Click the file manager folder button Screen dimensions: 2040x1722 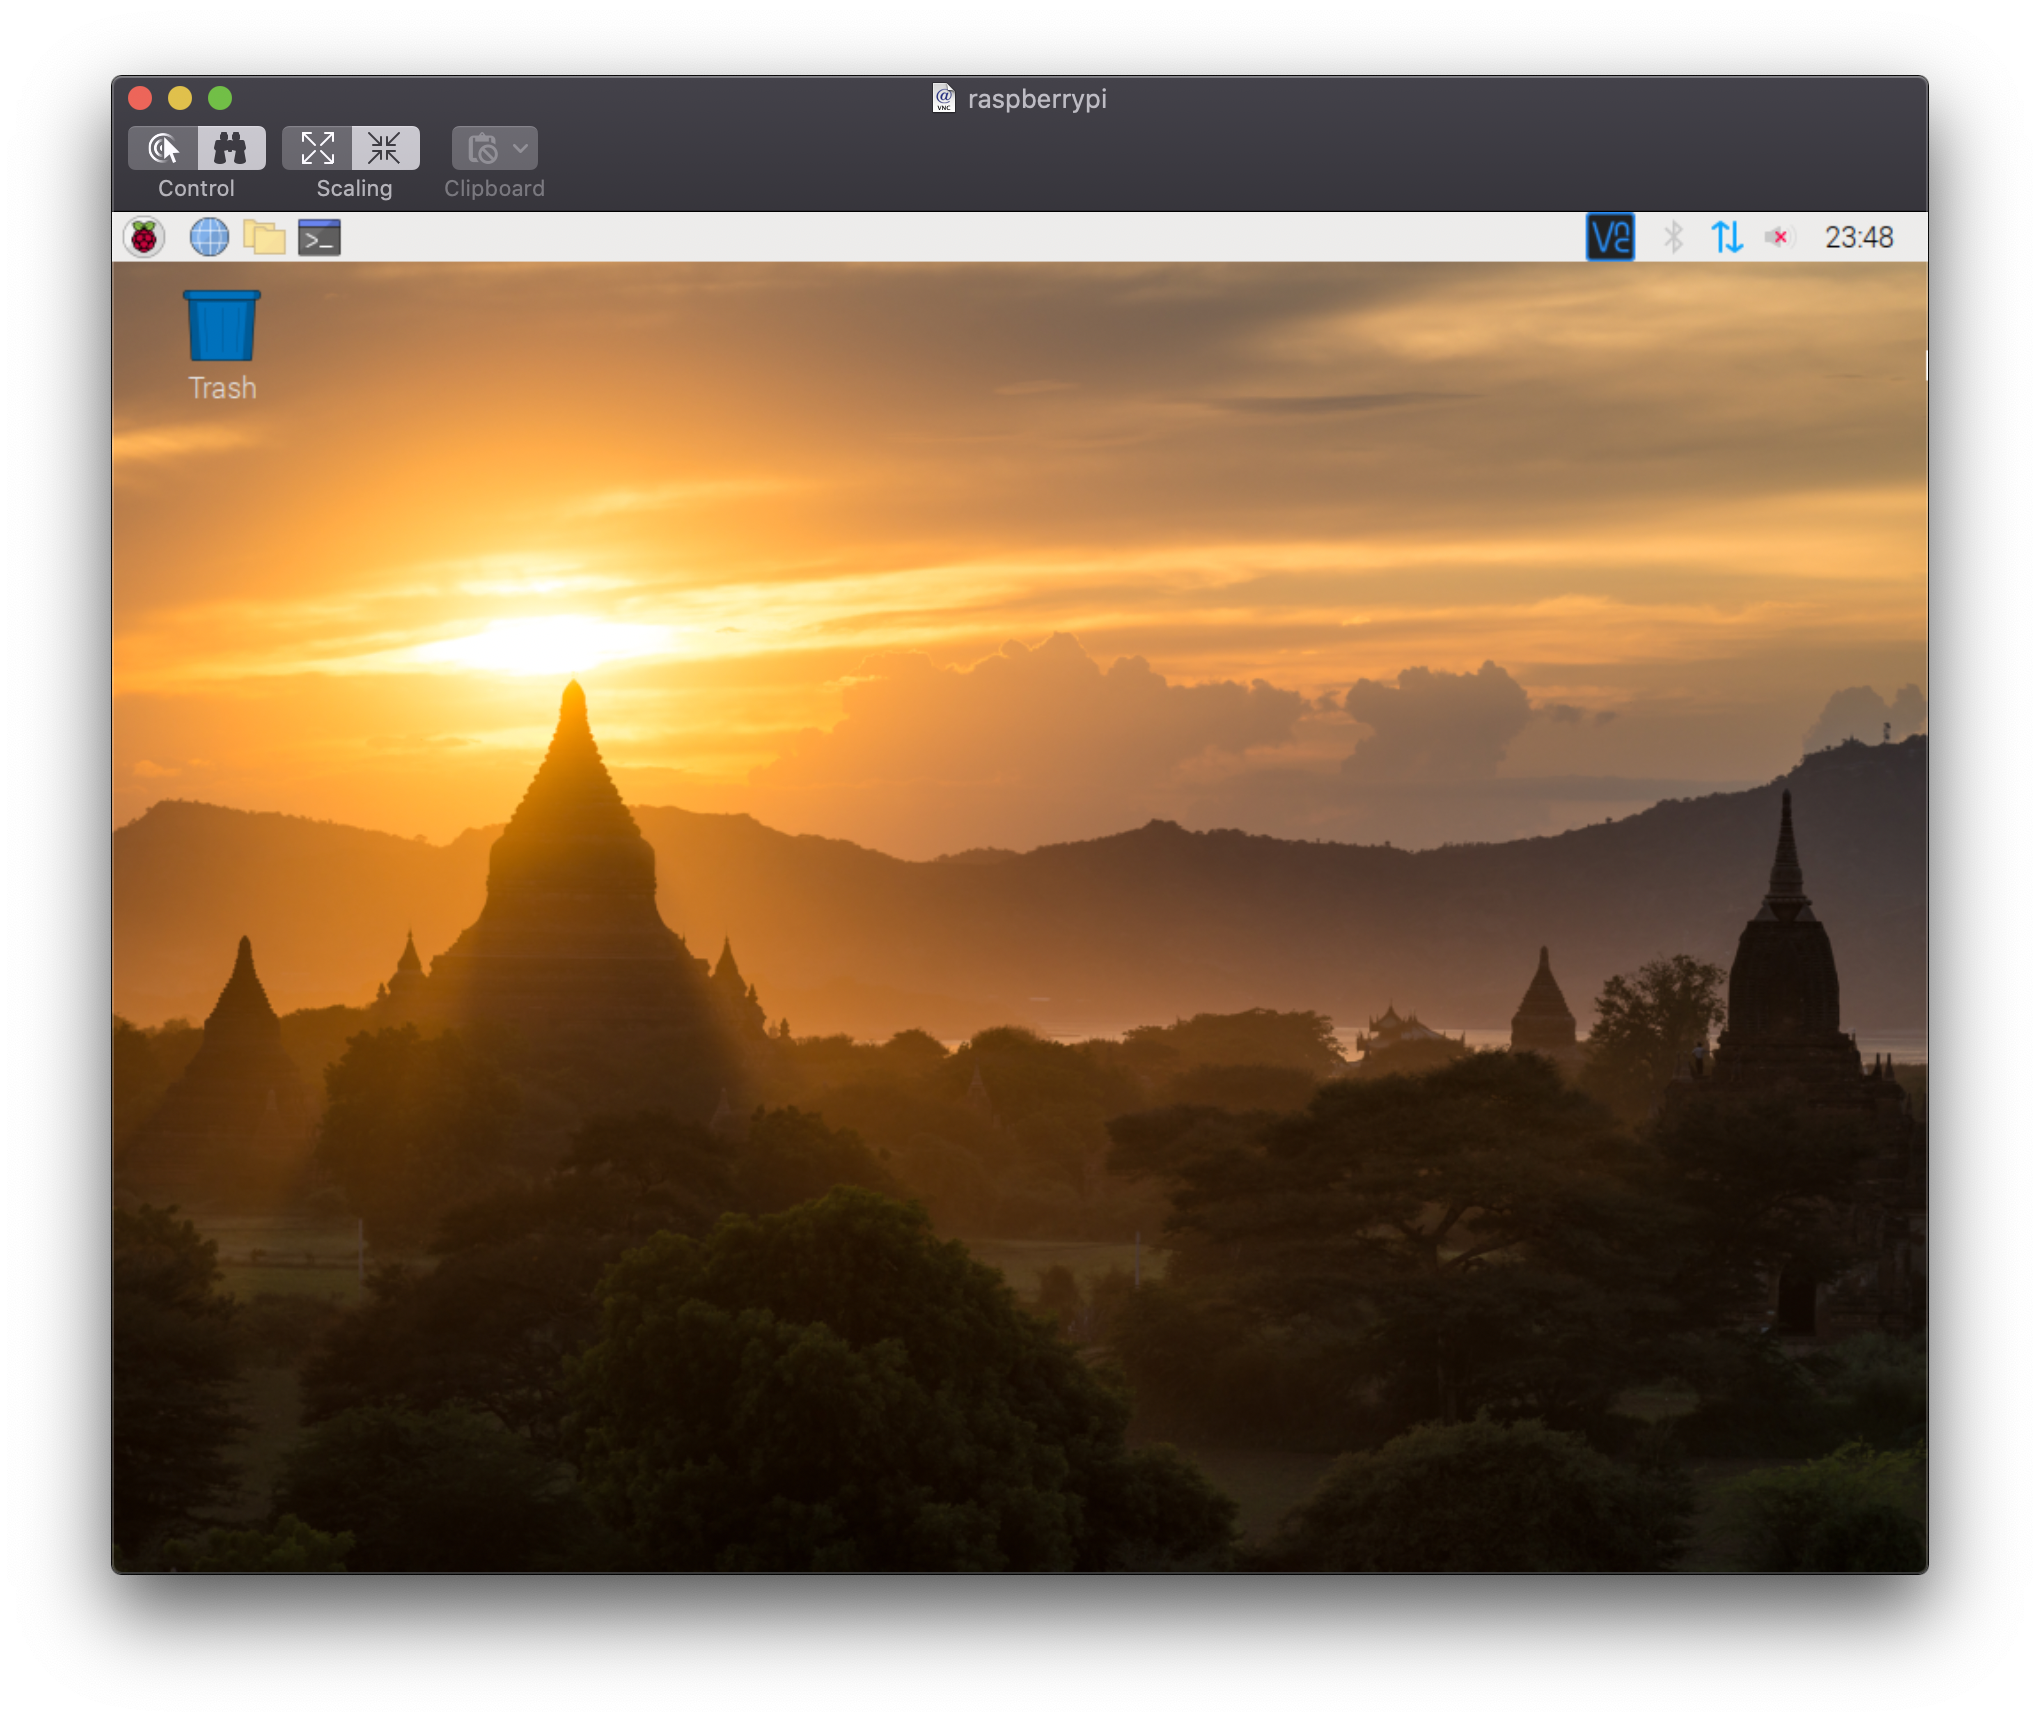coord(265,237)
